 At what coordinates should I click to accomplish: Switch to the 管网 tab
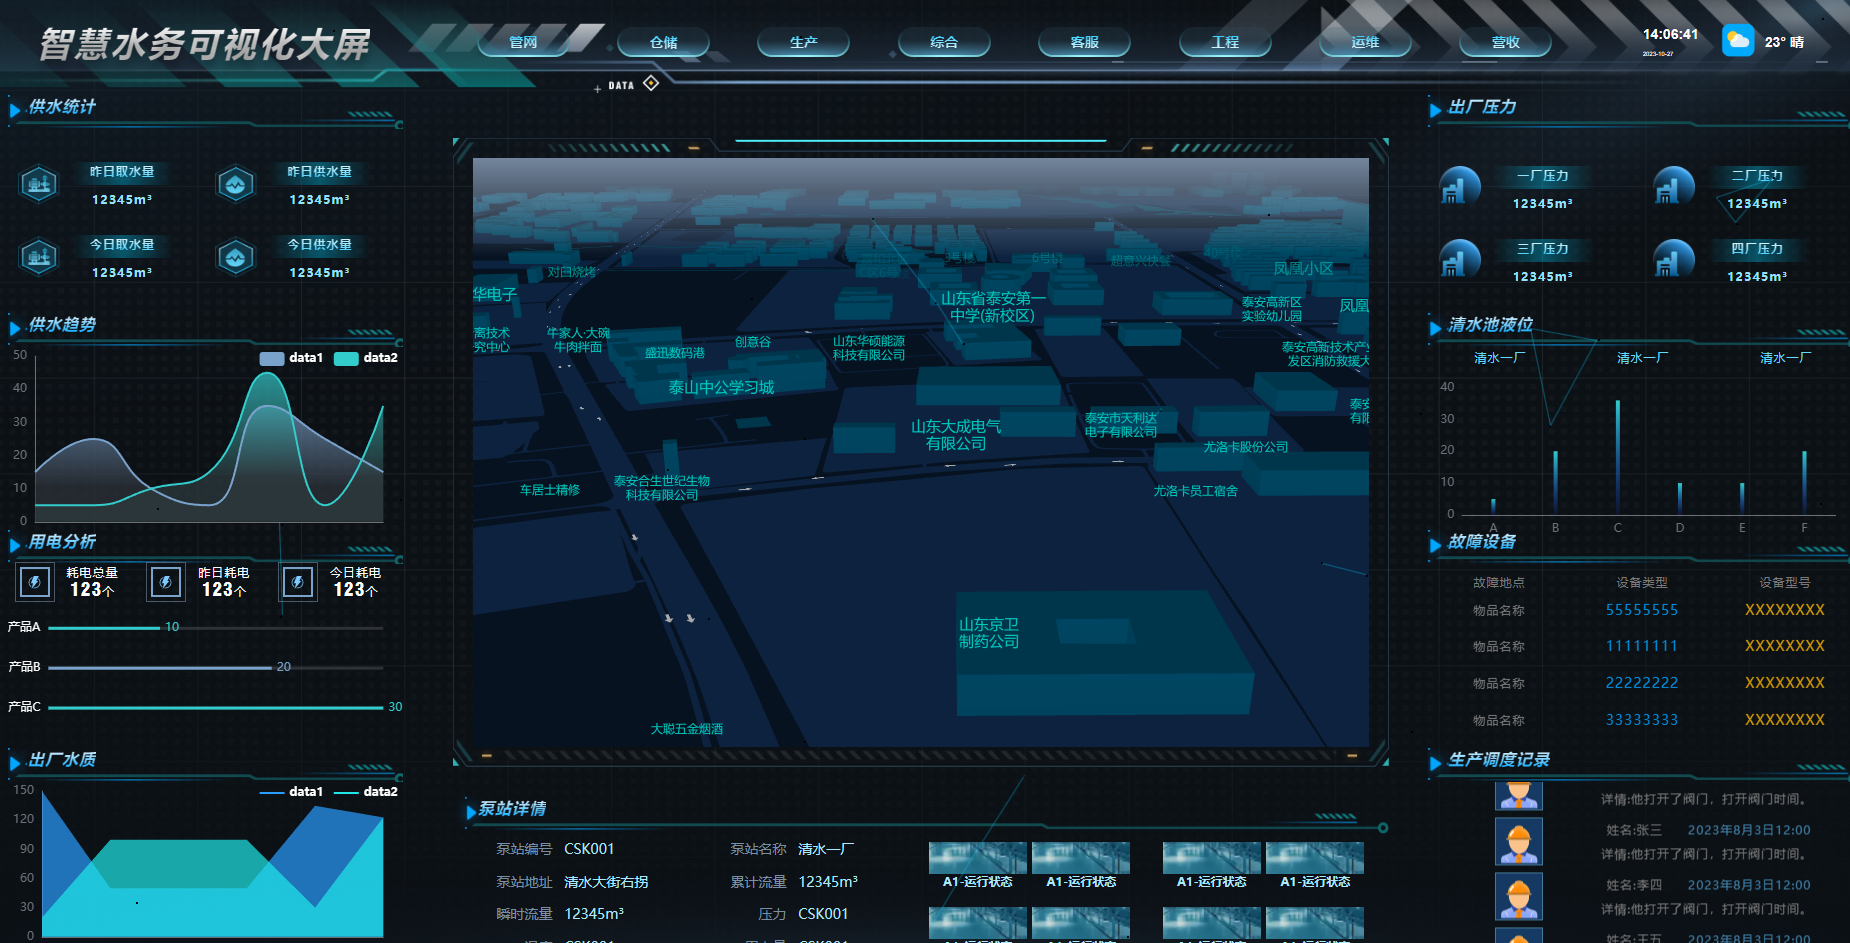[523, 42]
